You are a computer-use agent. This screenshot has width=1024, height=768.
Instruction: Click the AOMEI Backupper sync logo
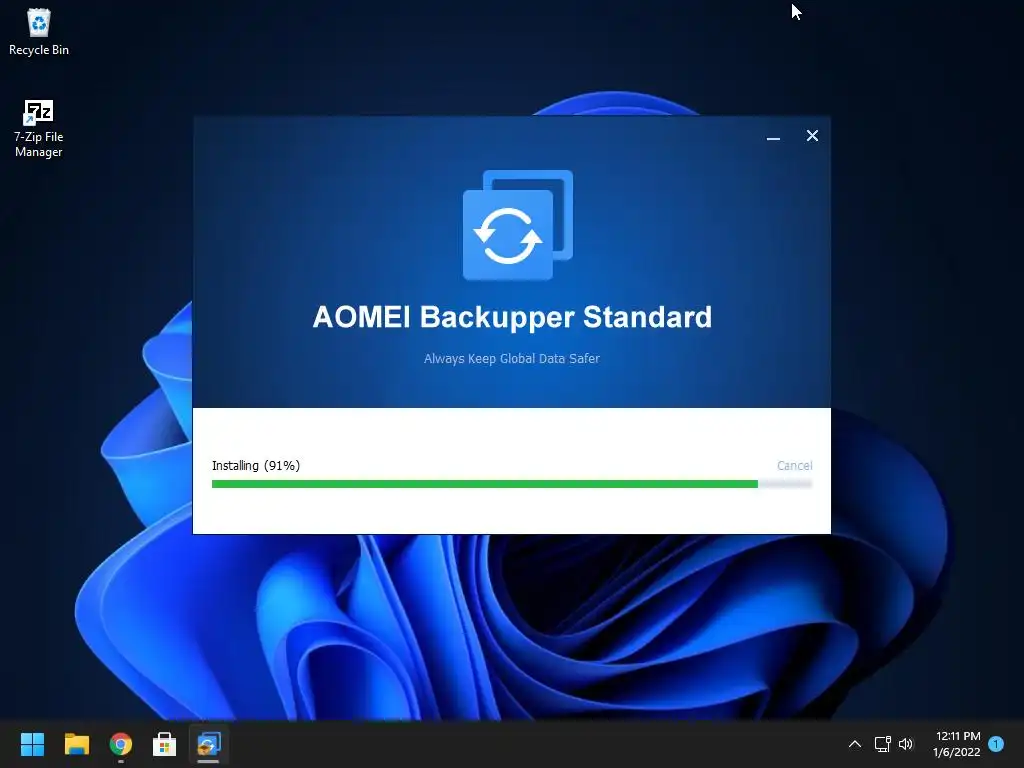pos(517,225)
